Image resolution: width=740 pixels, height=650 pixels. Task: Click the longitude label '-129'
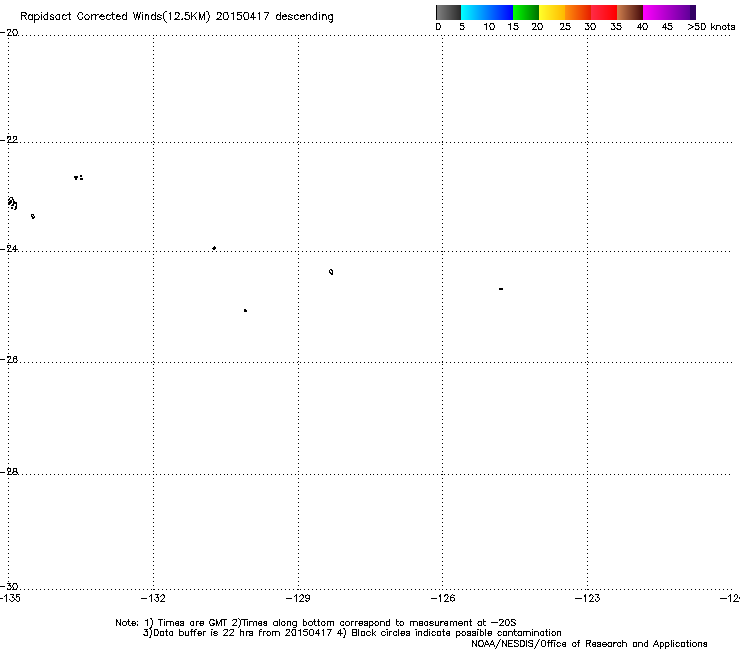pyautogui.click(x=298, y=598)
